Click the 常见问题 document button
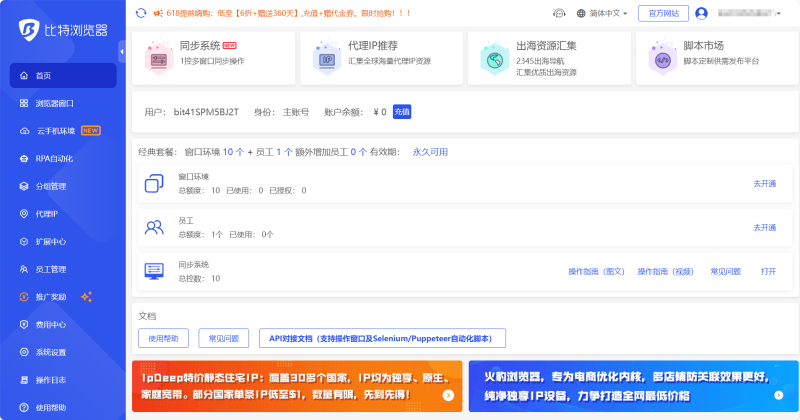 [223, 338]
